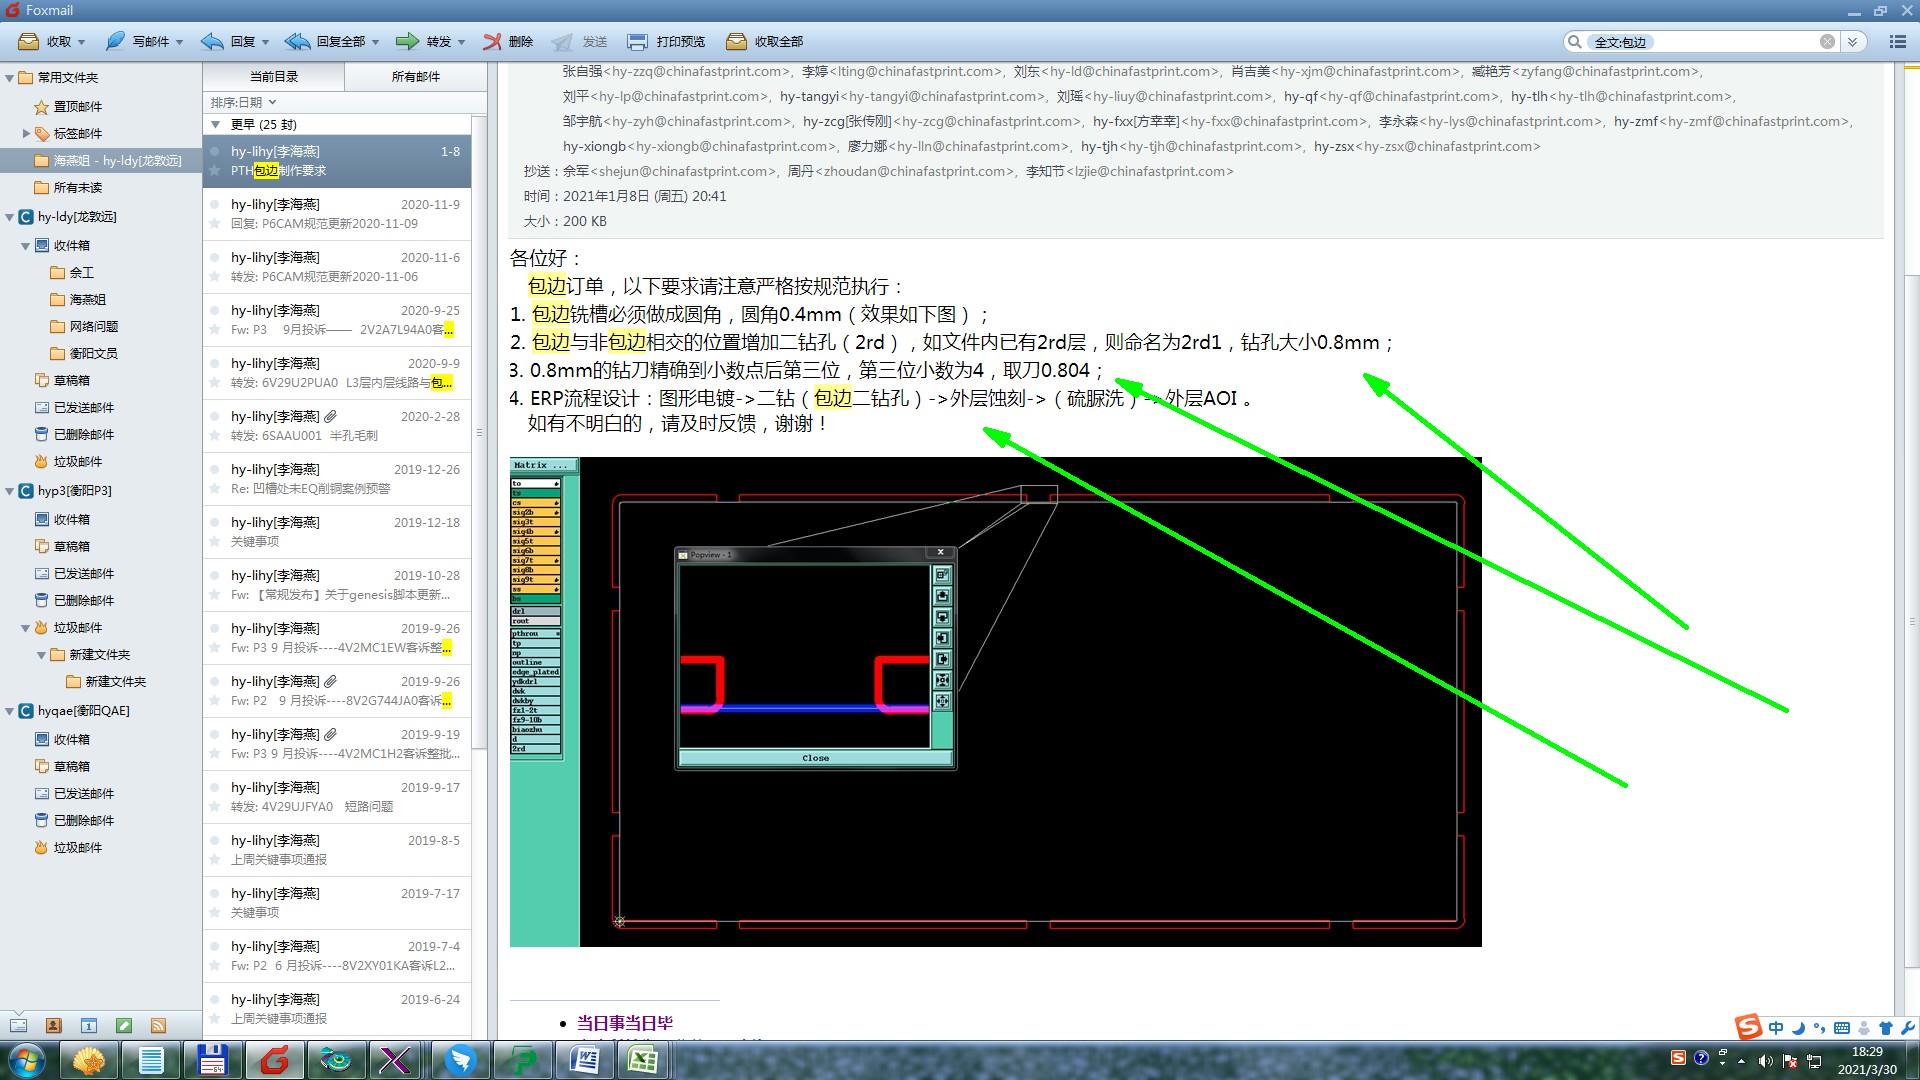Open the notes icon in bottom bar
This screenshot has height=1080, width=1920.
(124, 1025)
